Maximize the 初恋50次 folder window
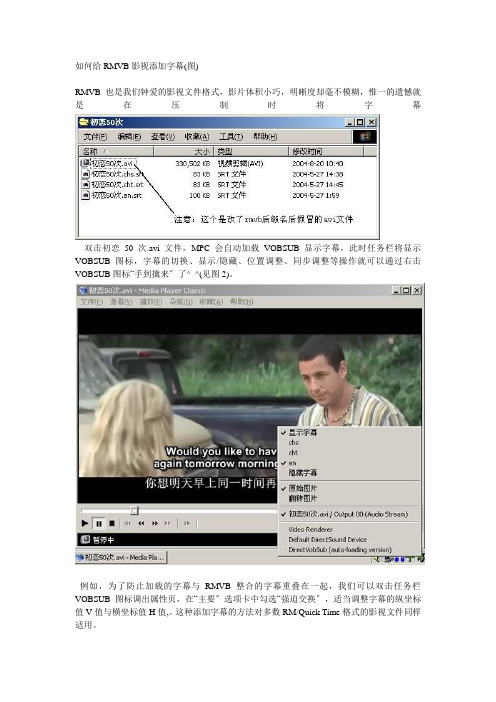 point(360,122)
